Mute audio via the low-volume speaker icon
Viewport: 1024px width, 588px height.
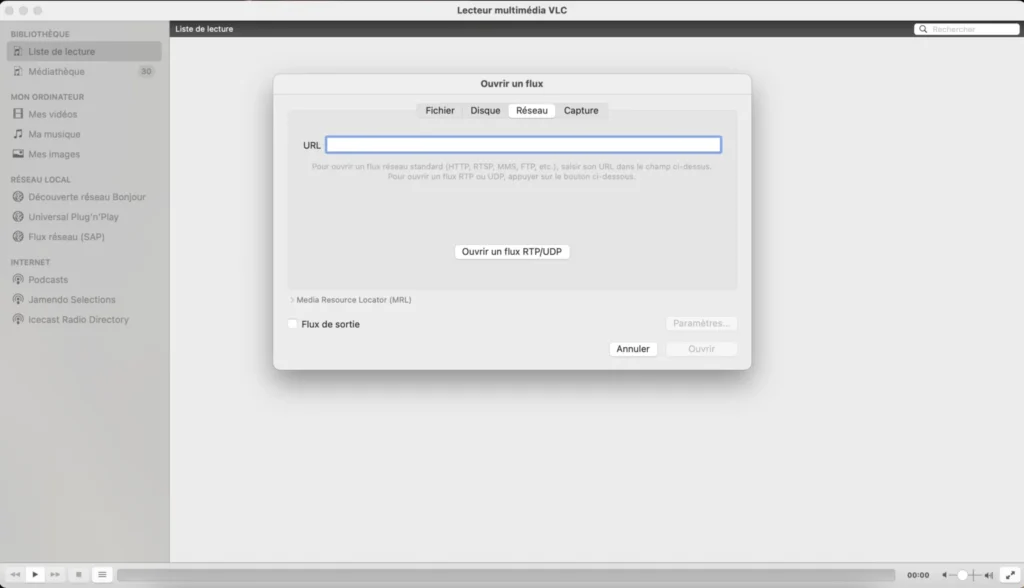coord(945,575)
